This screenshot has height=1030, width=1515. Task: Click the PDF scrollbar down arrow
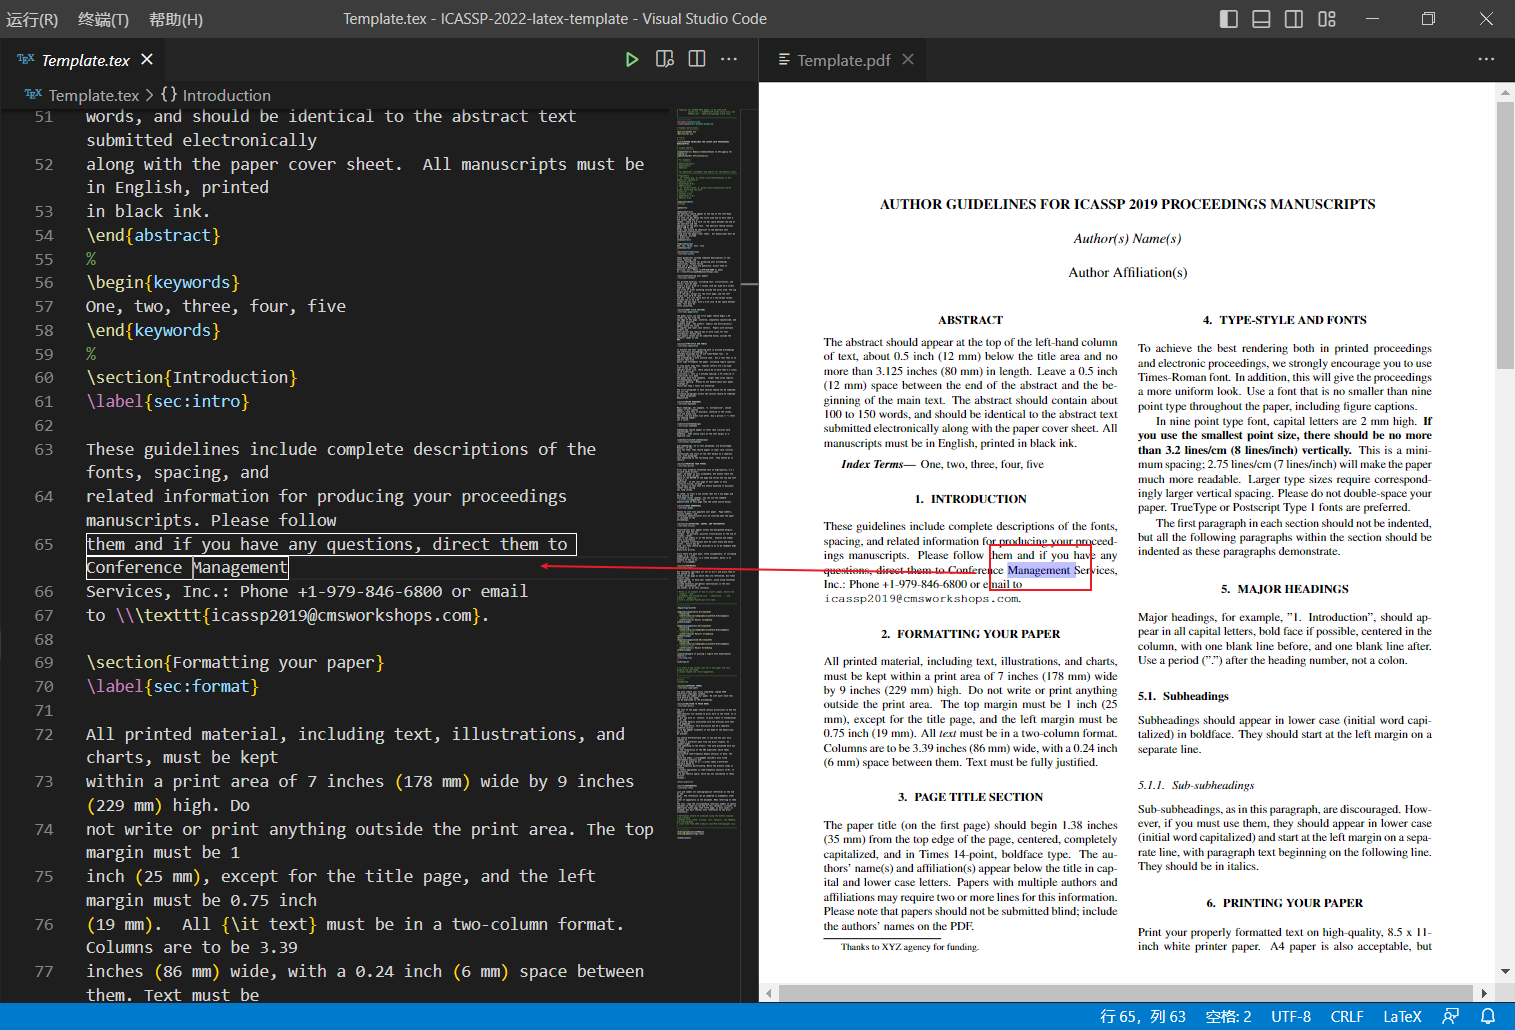click(x=1505, y=971)
